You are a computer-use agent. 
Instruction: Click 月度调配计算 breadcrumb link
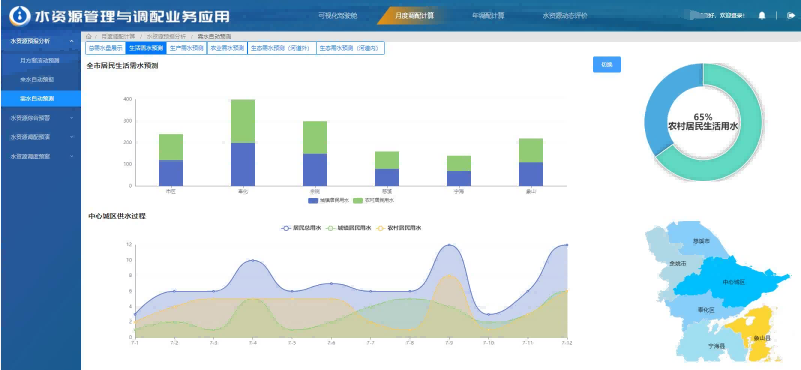coord(118,37)
